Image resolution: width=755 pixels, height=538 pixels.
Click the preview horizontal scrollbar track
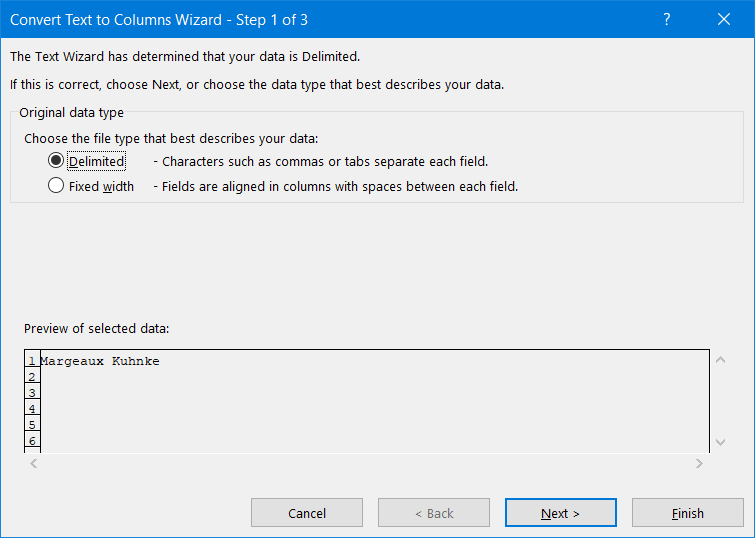[x=366, y=463]
